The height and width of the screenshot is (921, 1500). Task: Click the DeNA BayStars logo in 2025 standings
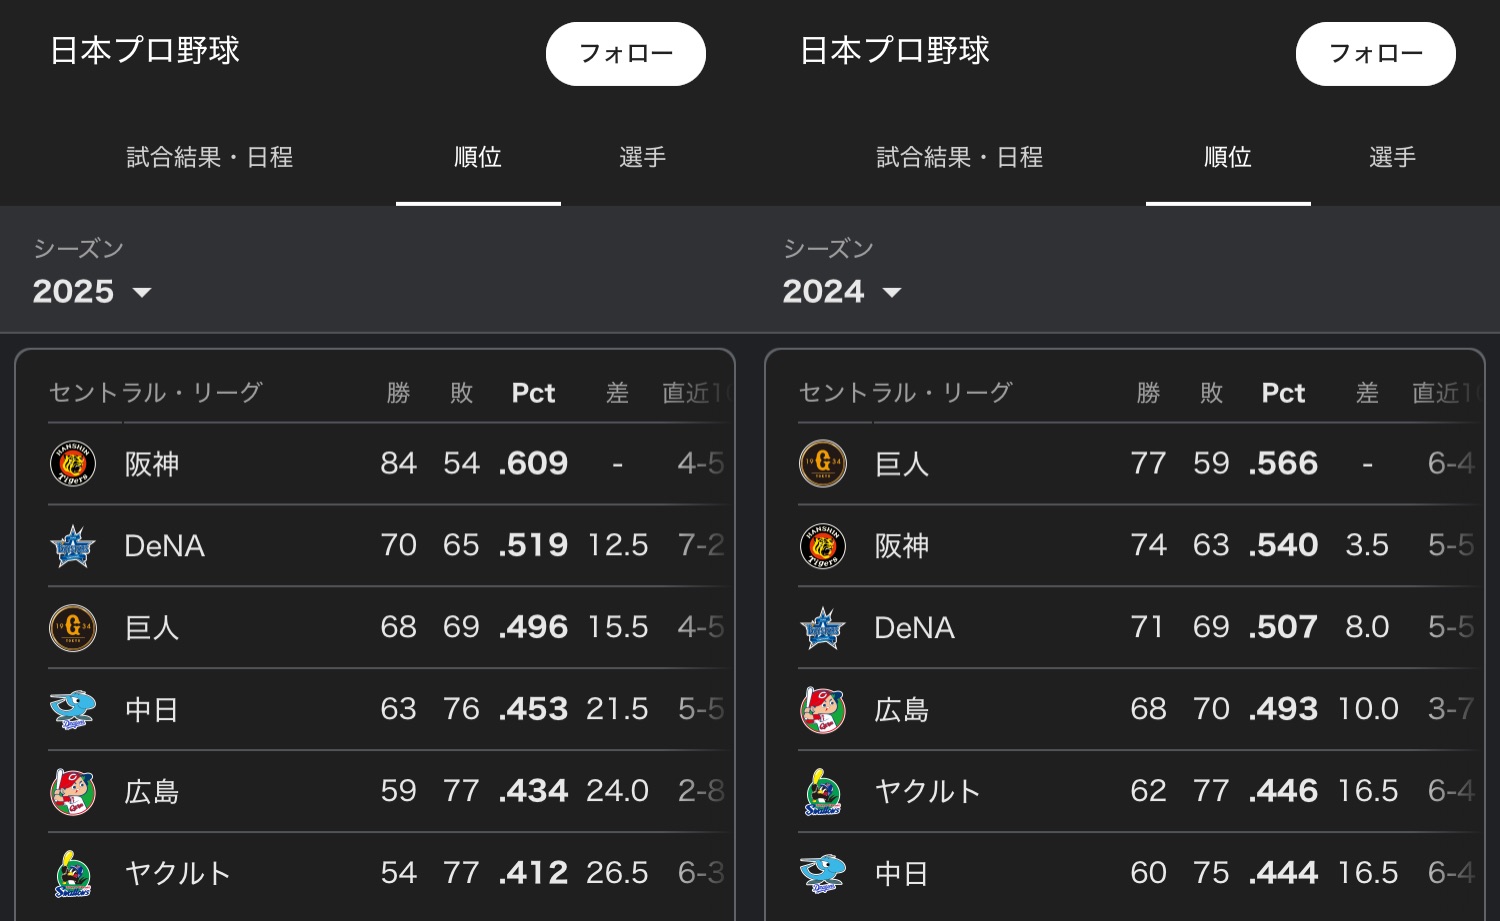(x=73, y=546)
